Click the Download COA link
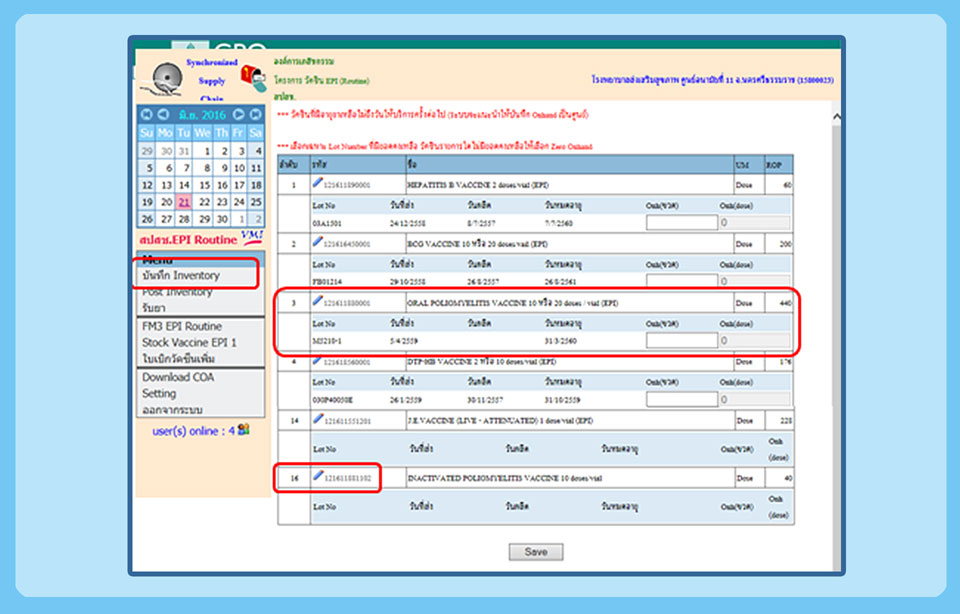 pos(178,377)
